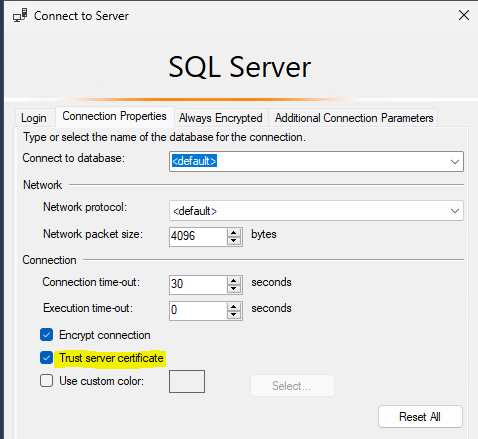
Task: Click the 'Execution time-out:' label
Action: 88,308
